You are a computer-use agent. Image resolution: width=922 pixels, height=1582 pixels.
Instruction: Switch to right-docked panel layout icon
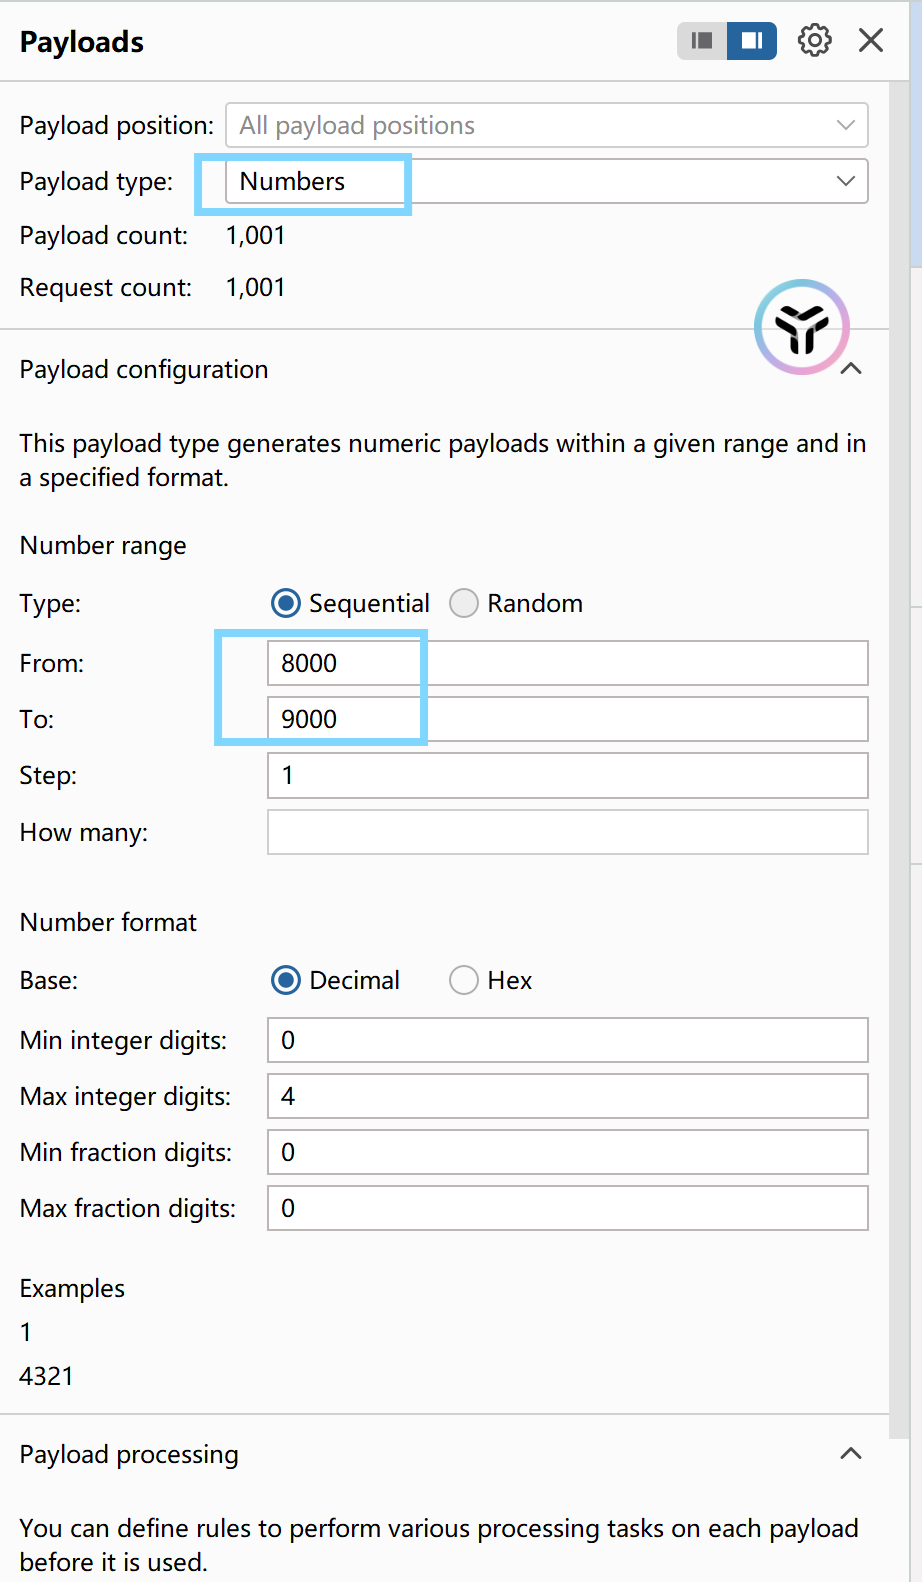click(x=752, y=41)
